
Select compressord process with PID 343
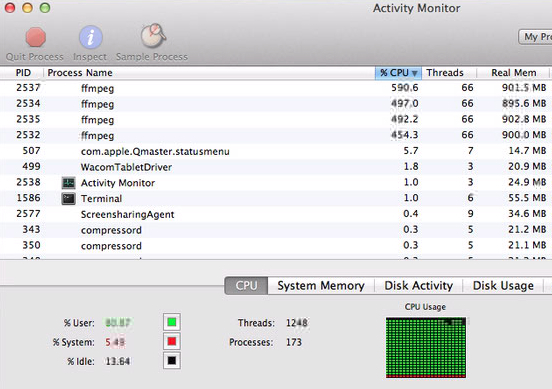[276, 230]
